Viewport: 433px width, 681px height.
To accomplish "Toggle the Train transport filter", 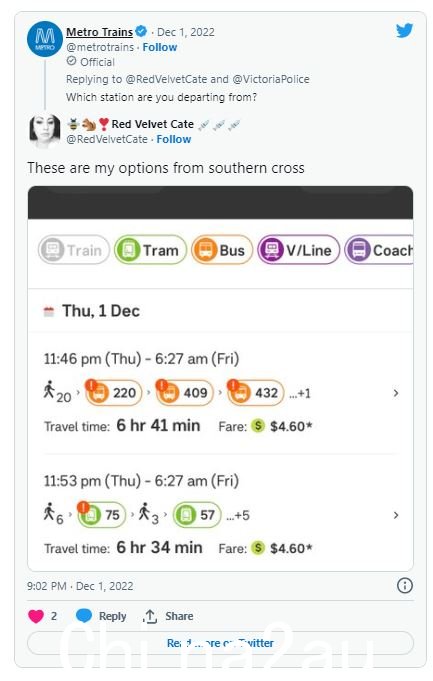I will coord(74,250).
